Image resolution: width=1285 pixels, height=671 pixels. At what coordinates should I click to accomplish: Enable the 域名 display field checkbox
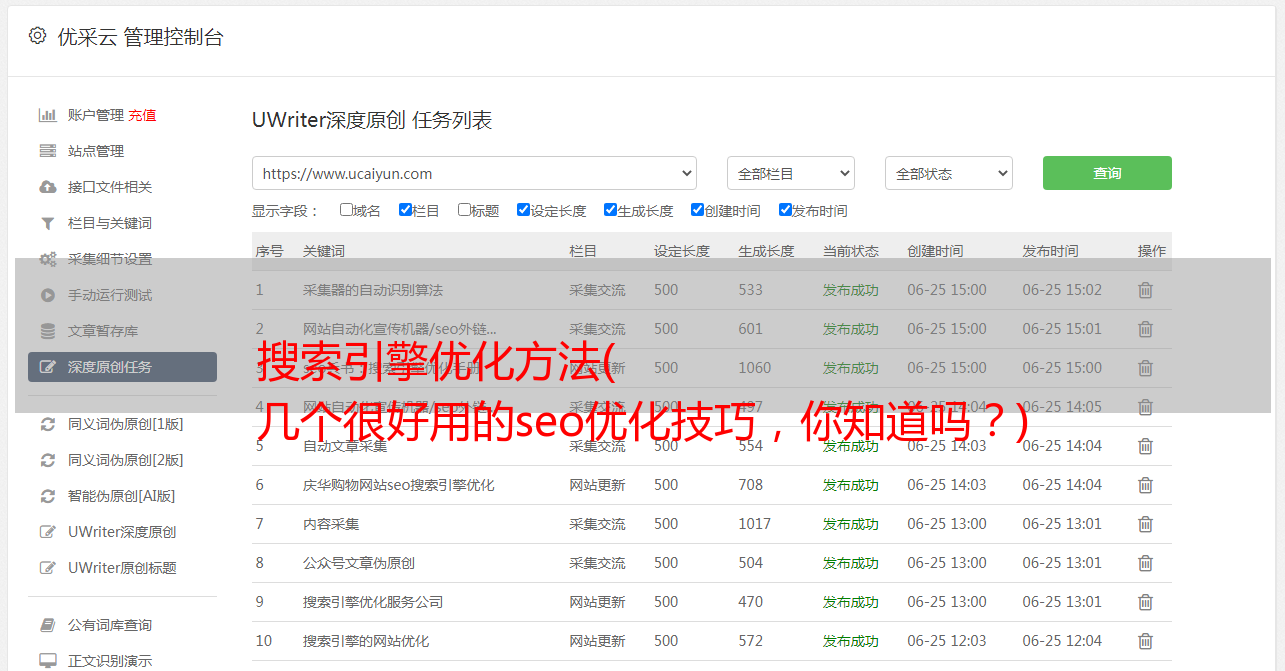click(346, 210)
